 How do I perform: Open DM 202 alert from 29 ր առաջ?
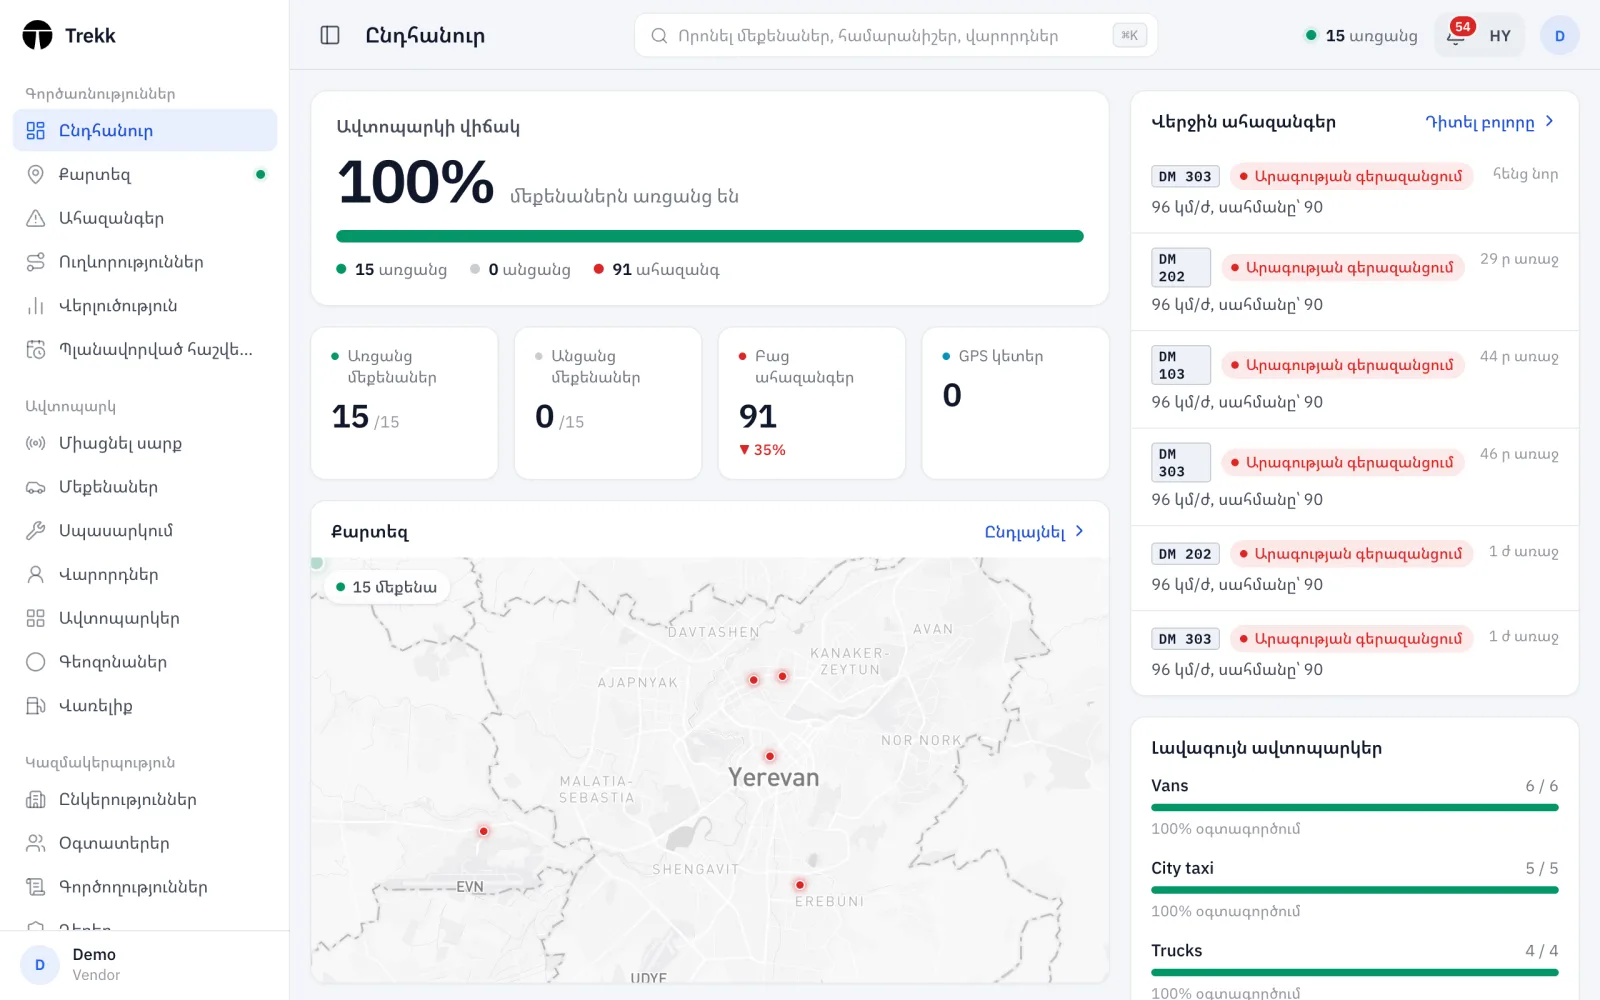pyautogui.click(x=1355, y=282)
